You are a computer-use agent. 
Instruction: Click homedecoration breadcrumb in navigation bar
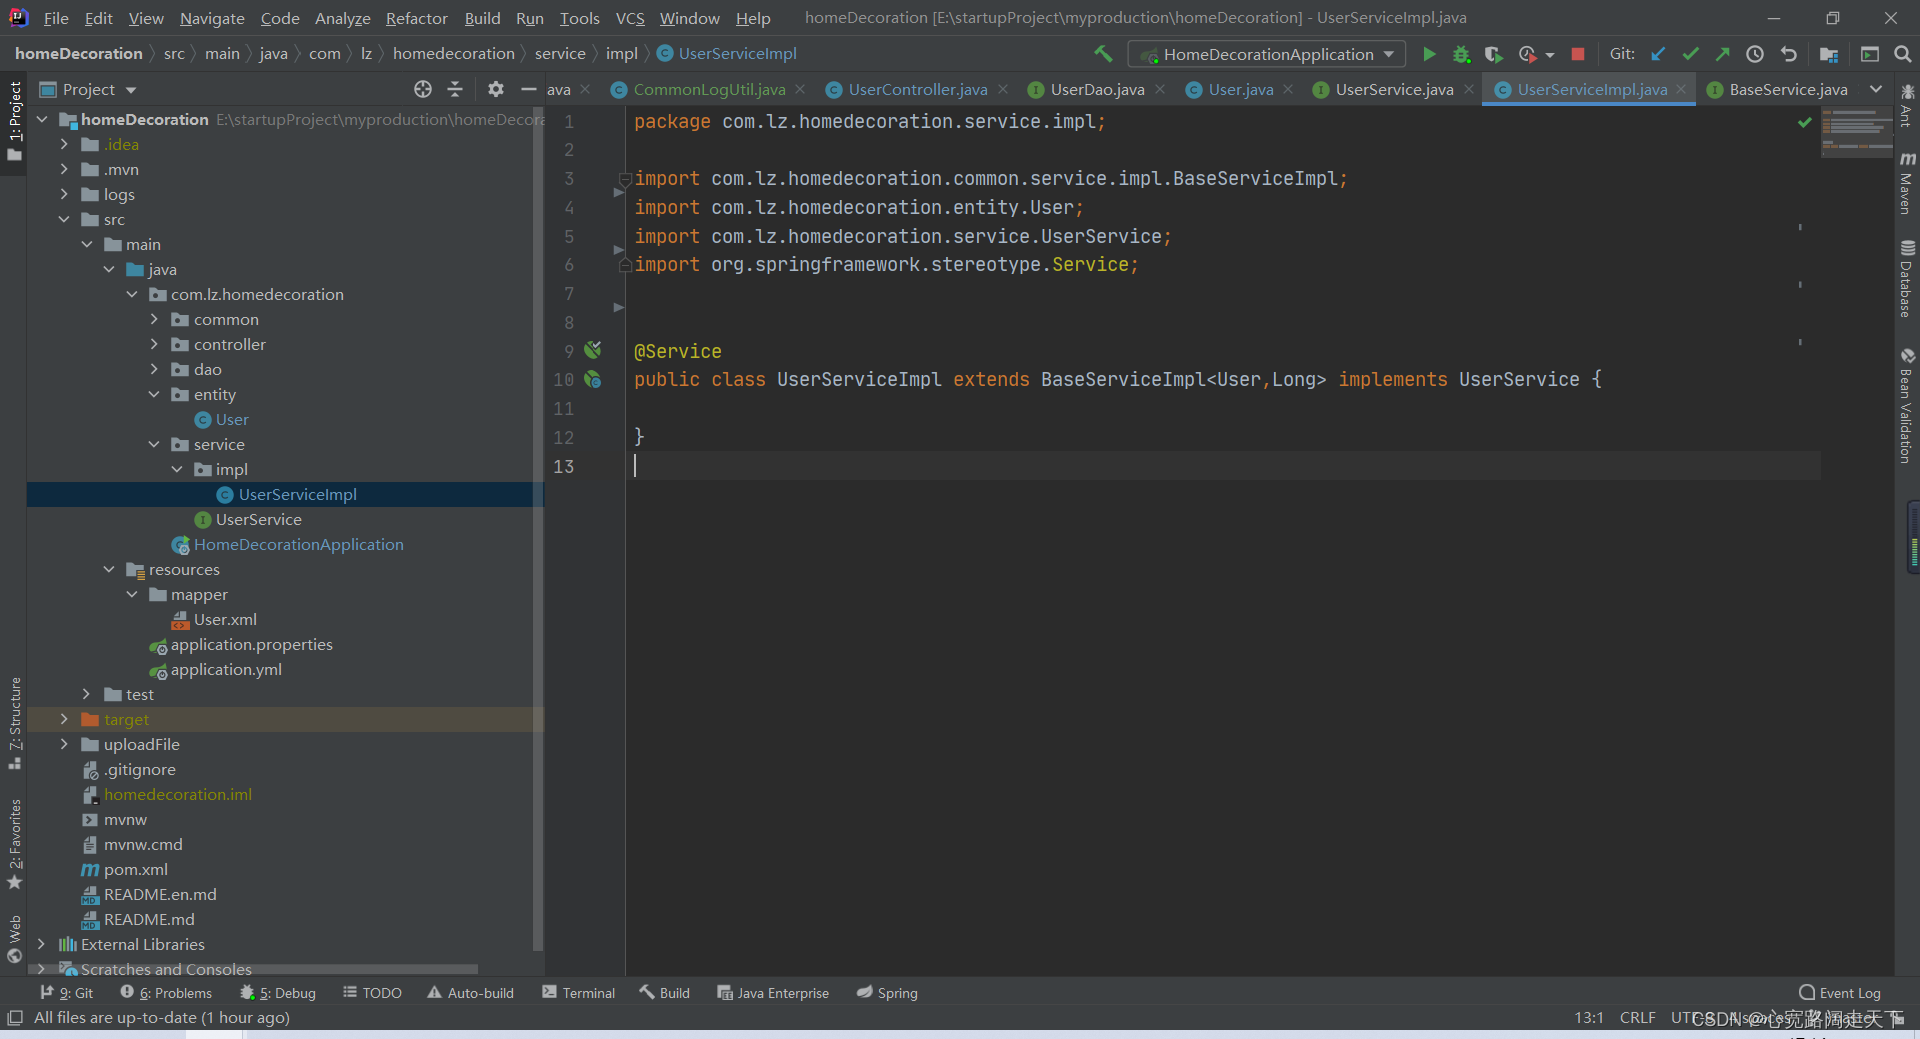tap(453, 54)
